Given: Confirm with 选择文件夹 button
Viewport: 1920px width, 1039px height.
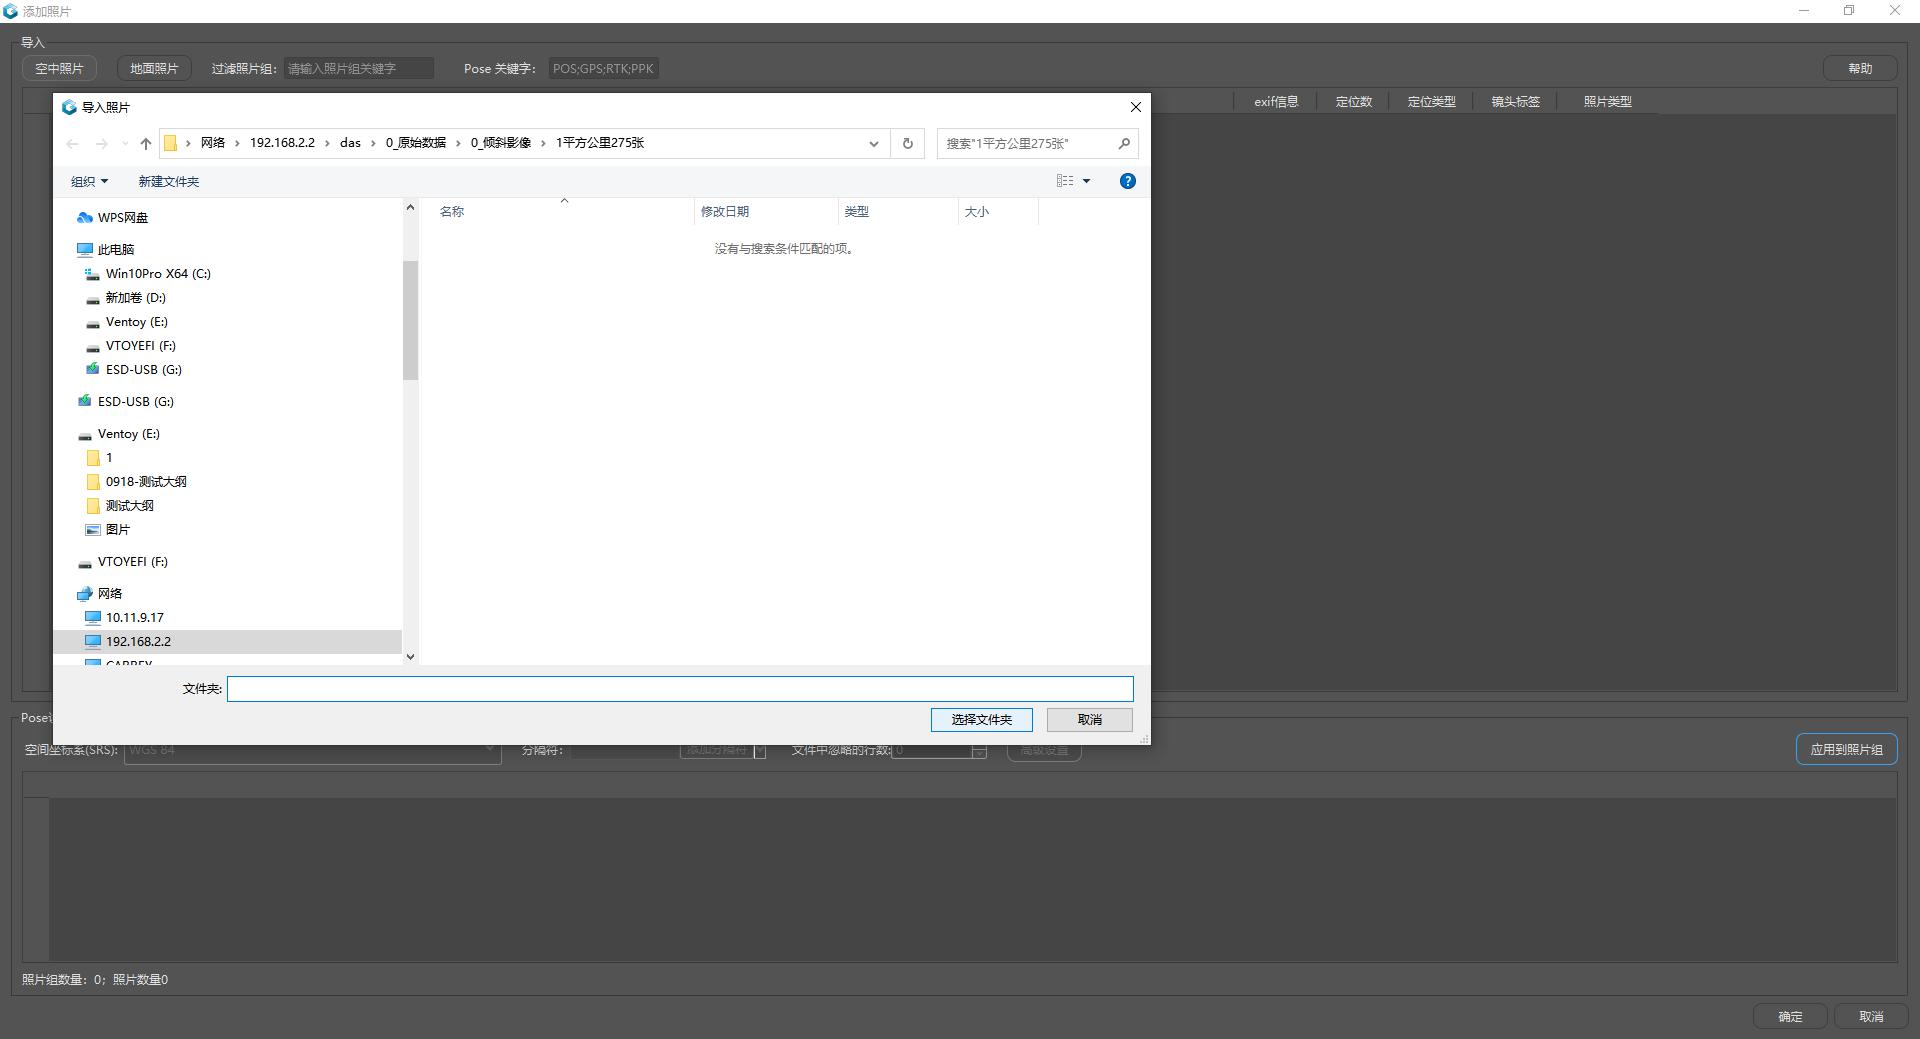Looking at the screenshot, I should pyautogui.click(x=981, y=719).
